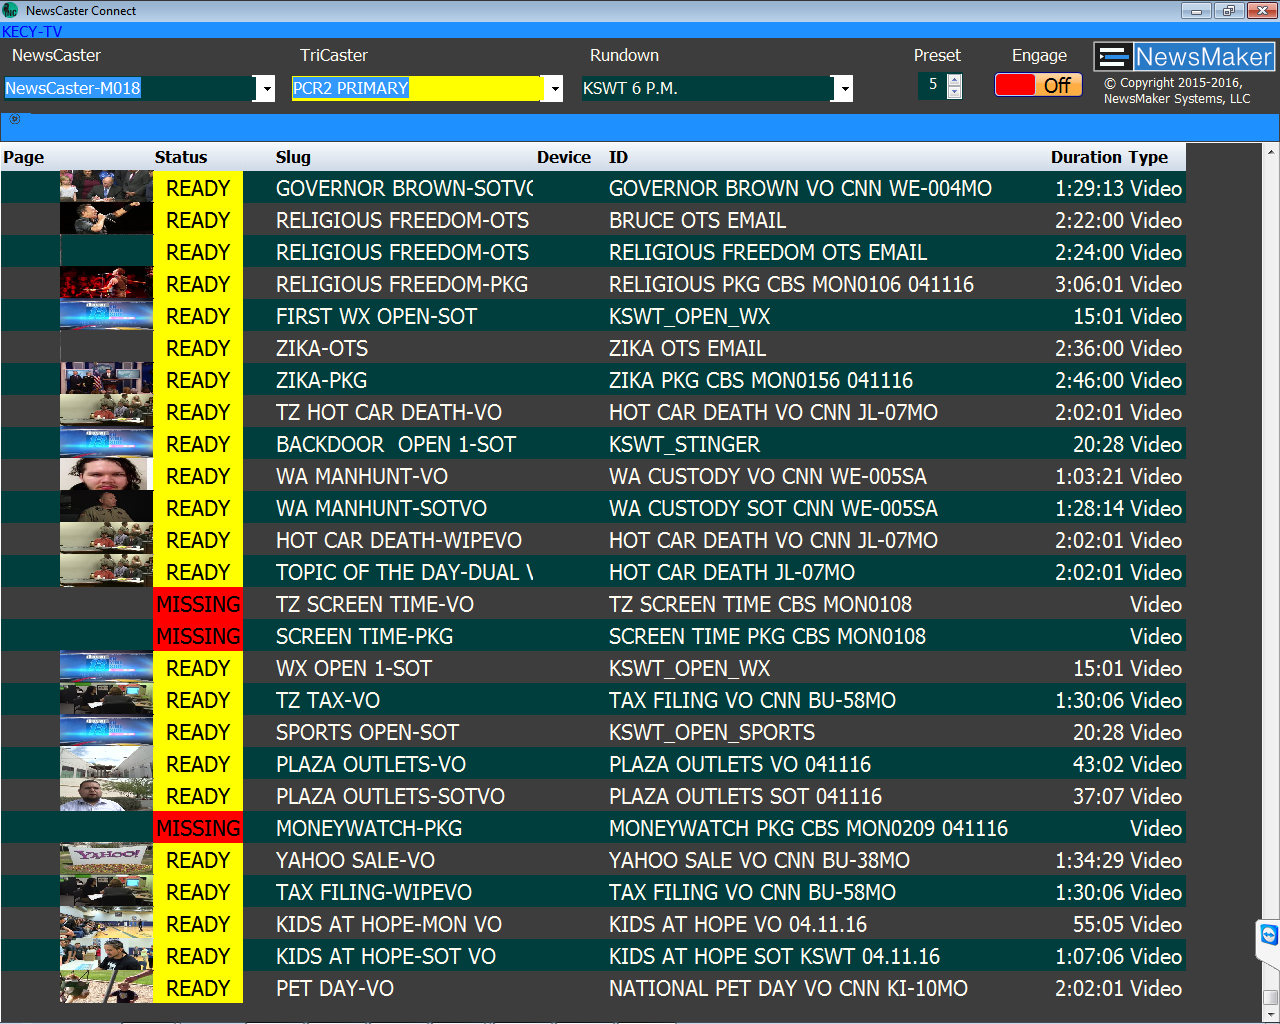Select the GOVERNOR BROWN-SOTVO thumbnail
1280x1024 pixels.
click(x=106, y=188)
